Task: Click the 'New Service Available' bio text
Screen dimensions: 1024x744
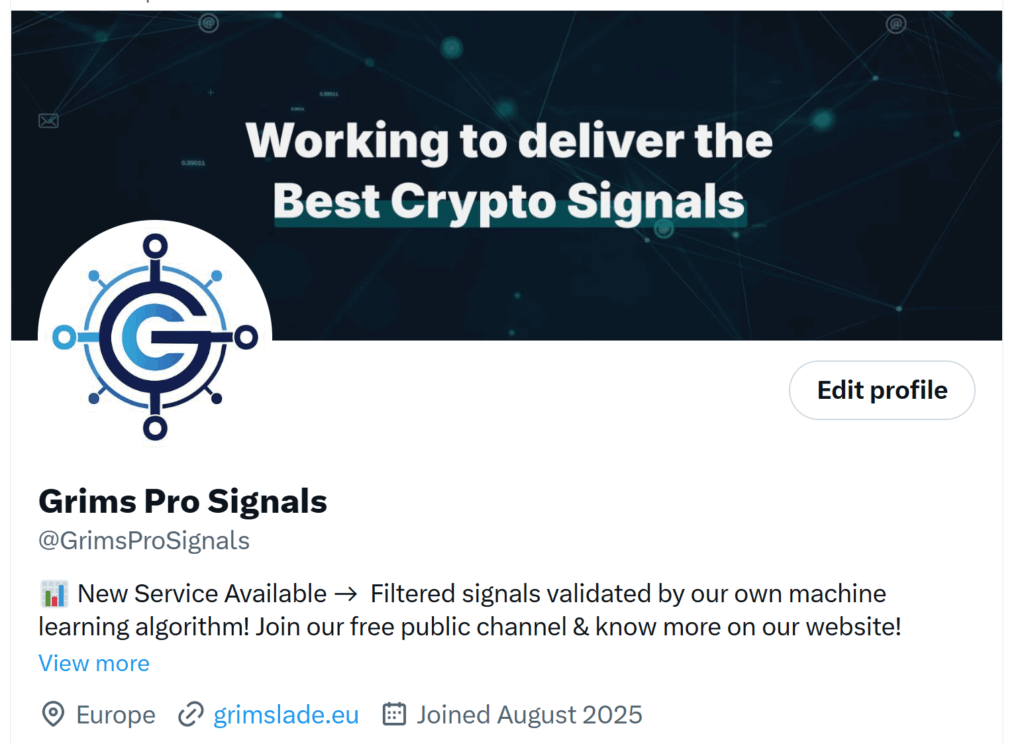Action: click(202, 594)
